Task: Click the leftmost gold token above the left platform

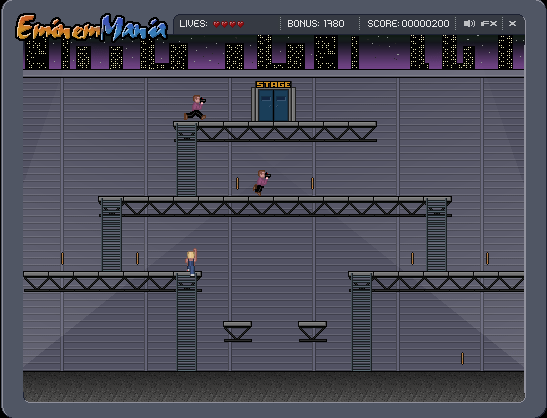Action: tap(62, 259)
